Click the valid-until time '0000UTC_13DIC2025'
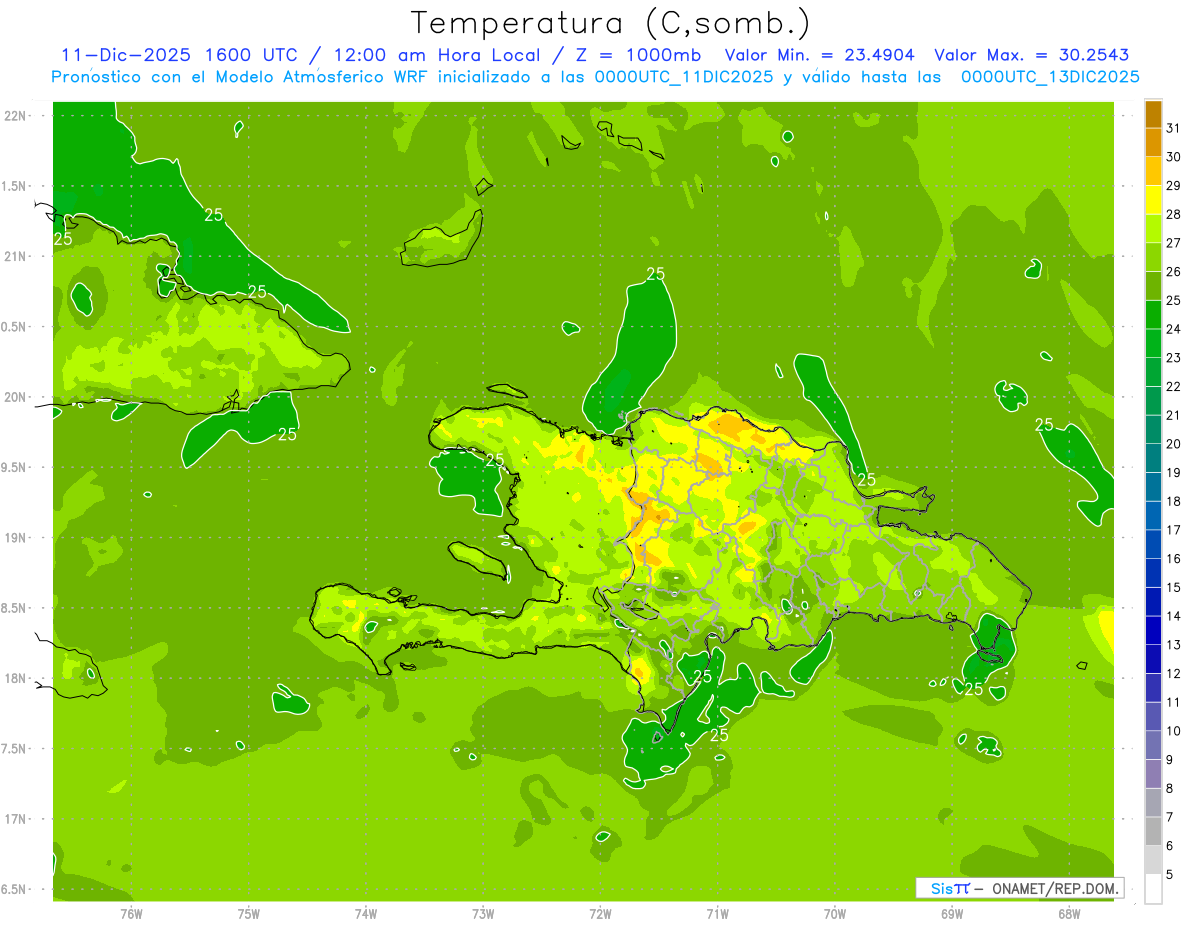The image size is (1200, 927). [x=1050, y=77]
